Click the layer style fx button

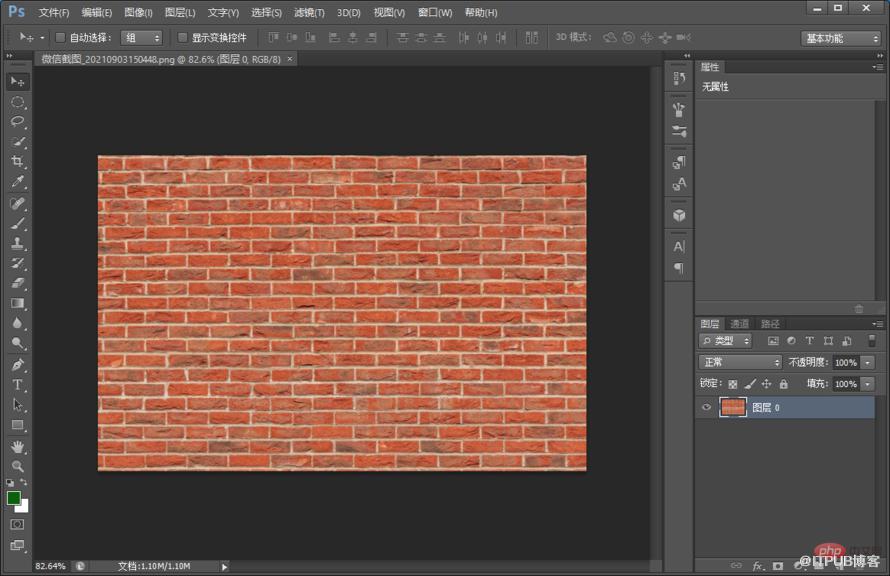(757, 566)
